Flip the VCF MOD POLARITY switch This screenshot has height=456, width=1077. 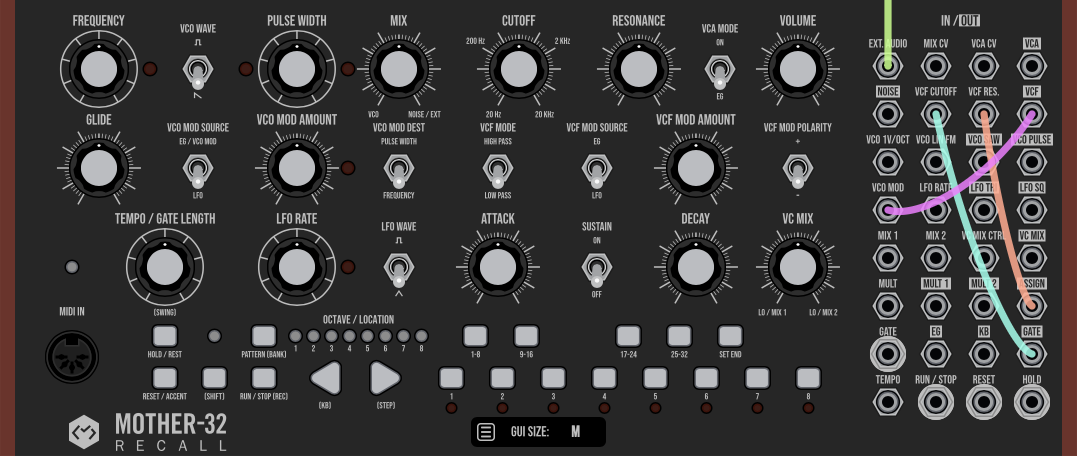tap(797, 171)
